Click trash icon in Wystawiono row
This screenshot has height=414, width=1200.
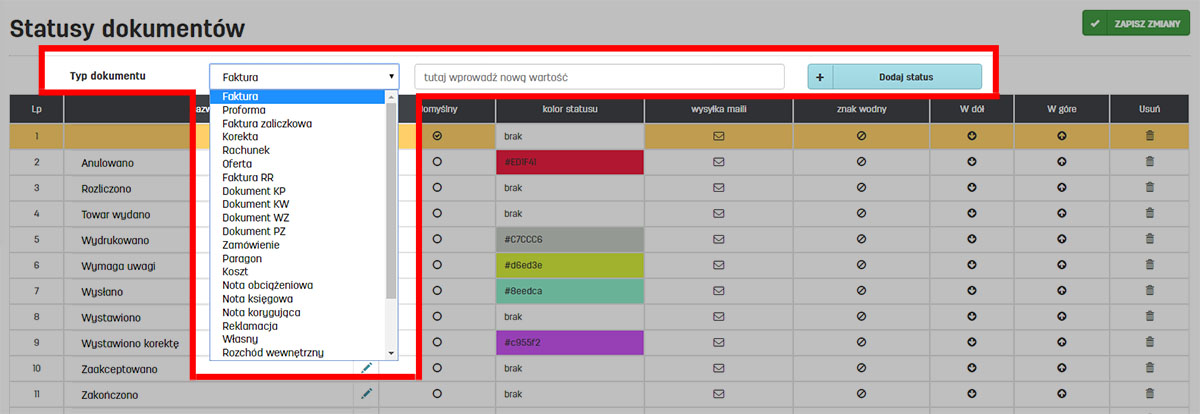click(x=1149, y=317)
